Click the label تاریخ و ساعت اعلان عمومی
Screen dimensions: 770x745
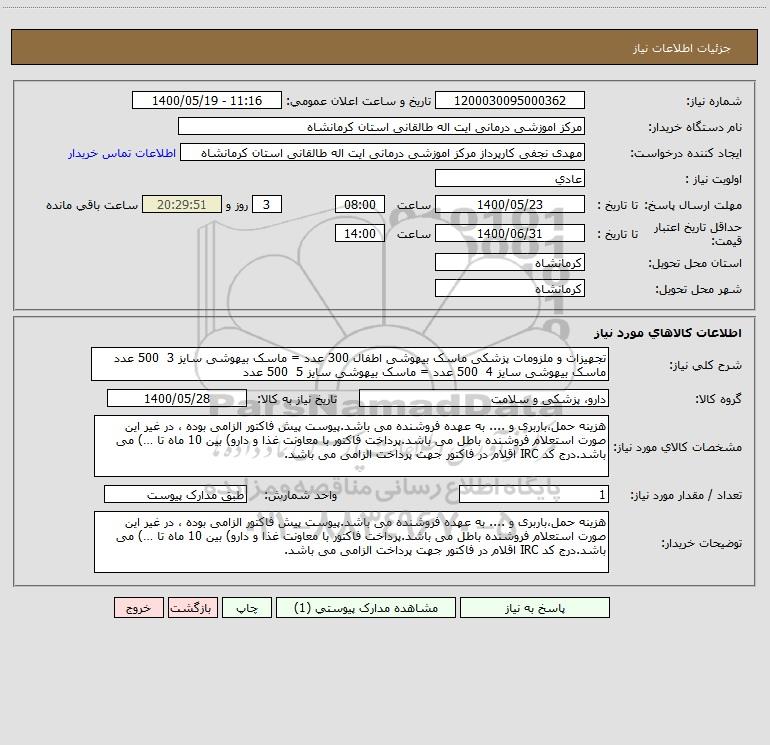[358, 101]
